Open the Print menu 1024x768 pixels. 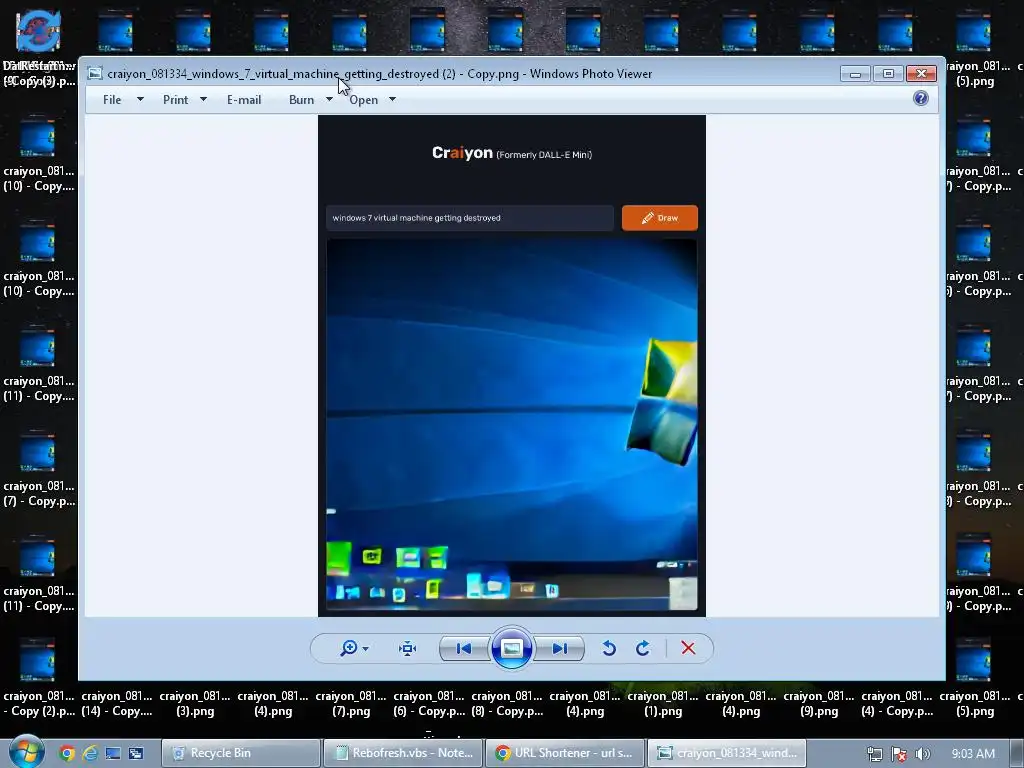point(175,100)
